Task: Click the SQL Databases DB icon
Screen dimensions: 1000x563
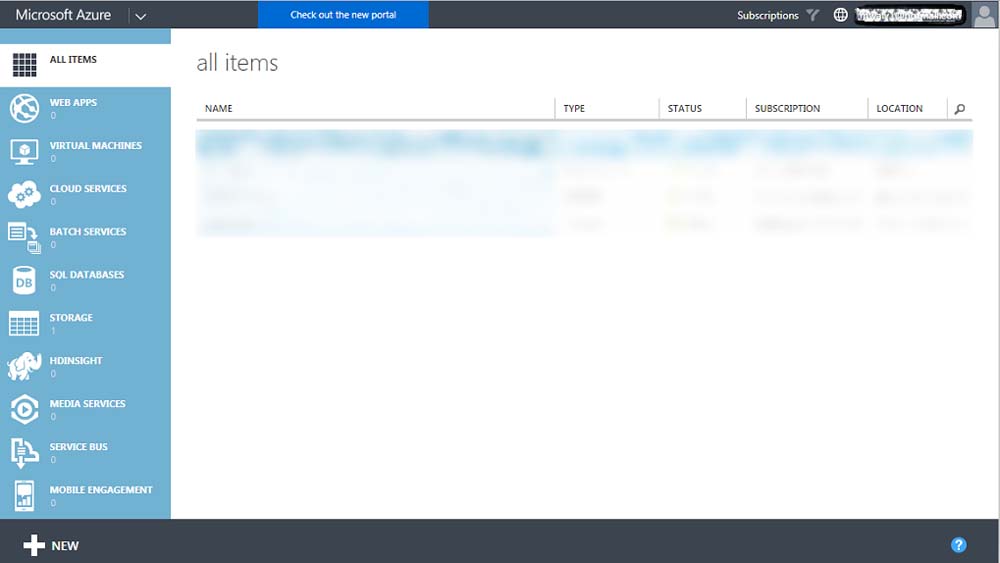Action: coord(24,281)
